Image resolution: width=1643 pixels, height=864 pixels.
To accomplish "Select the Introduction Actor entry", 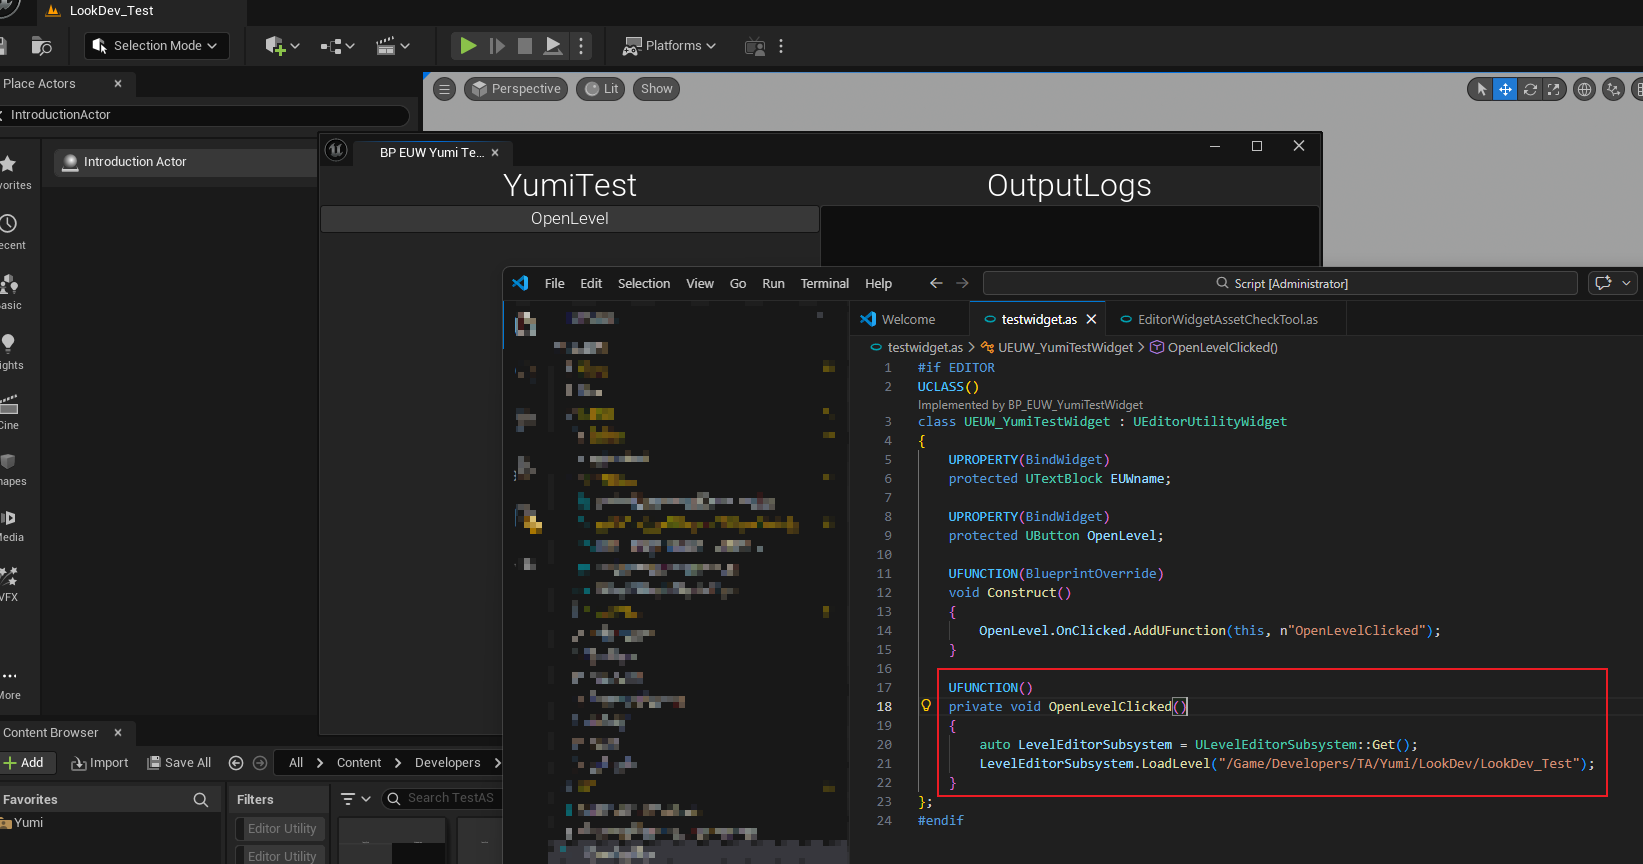I will coord(185,162).
